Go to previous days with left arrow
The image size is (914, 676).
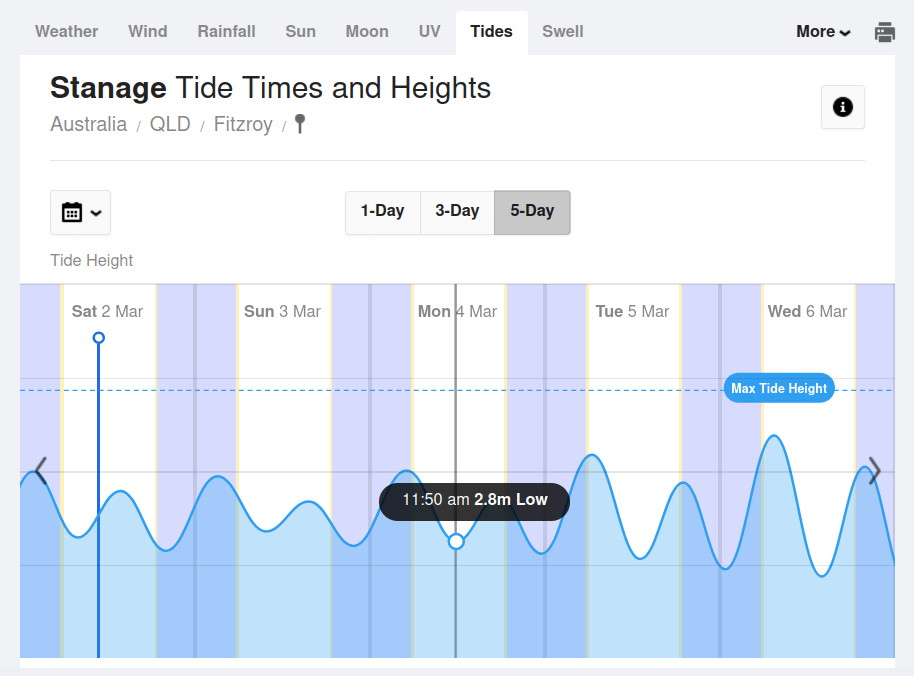coord(41,470)
